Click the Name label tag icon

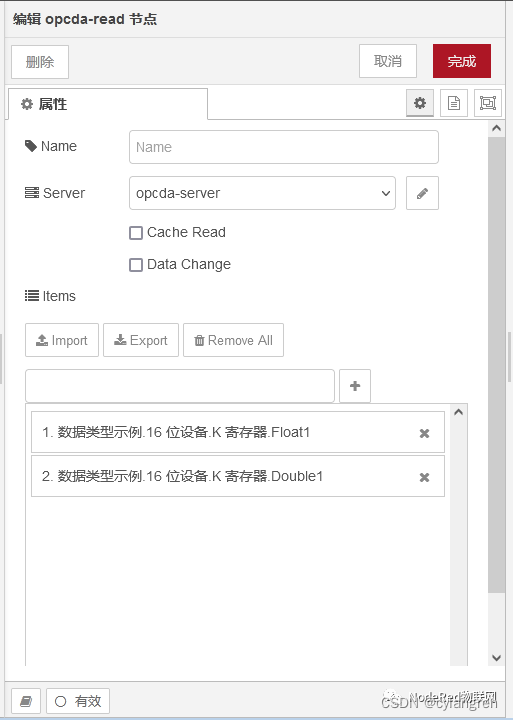pyautogui.click(x=31, y=146)
